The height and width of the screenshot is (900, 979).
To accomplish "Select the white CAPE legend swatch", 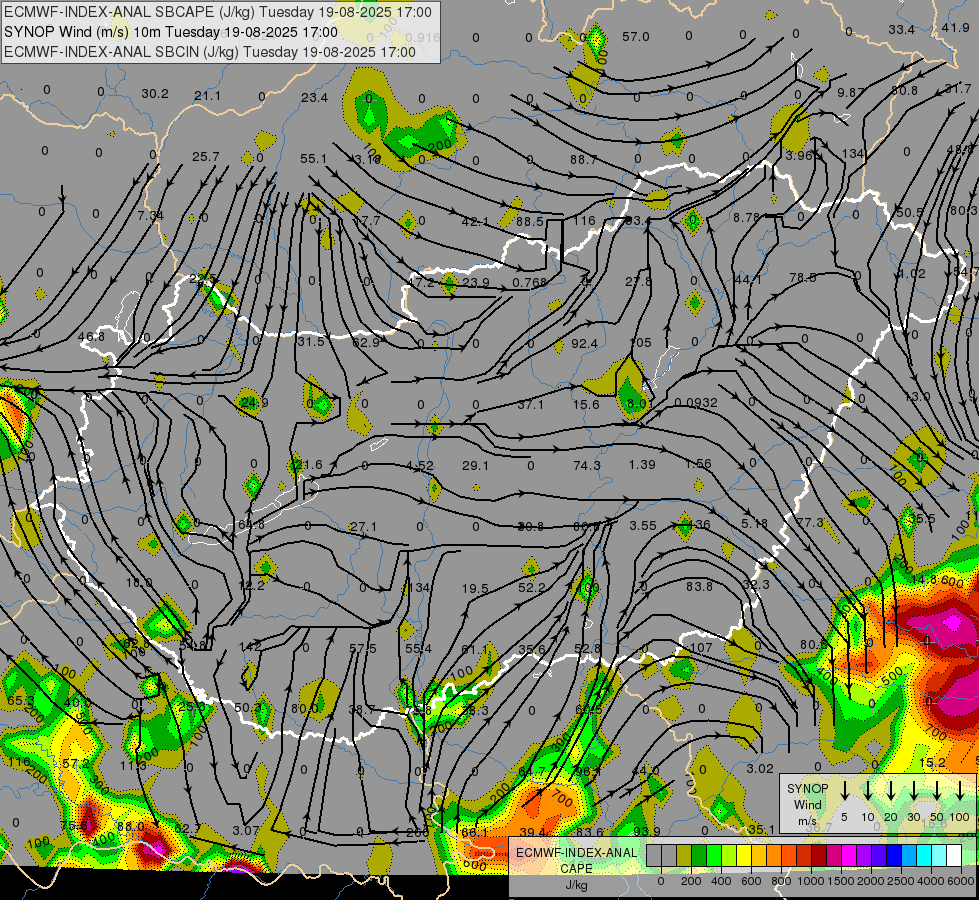I will tap(953, 856).
